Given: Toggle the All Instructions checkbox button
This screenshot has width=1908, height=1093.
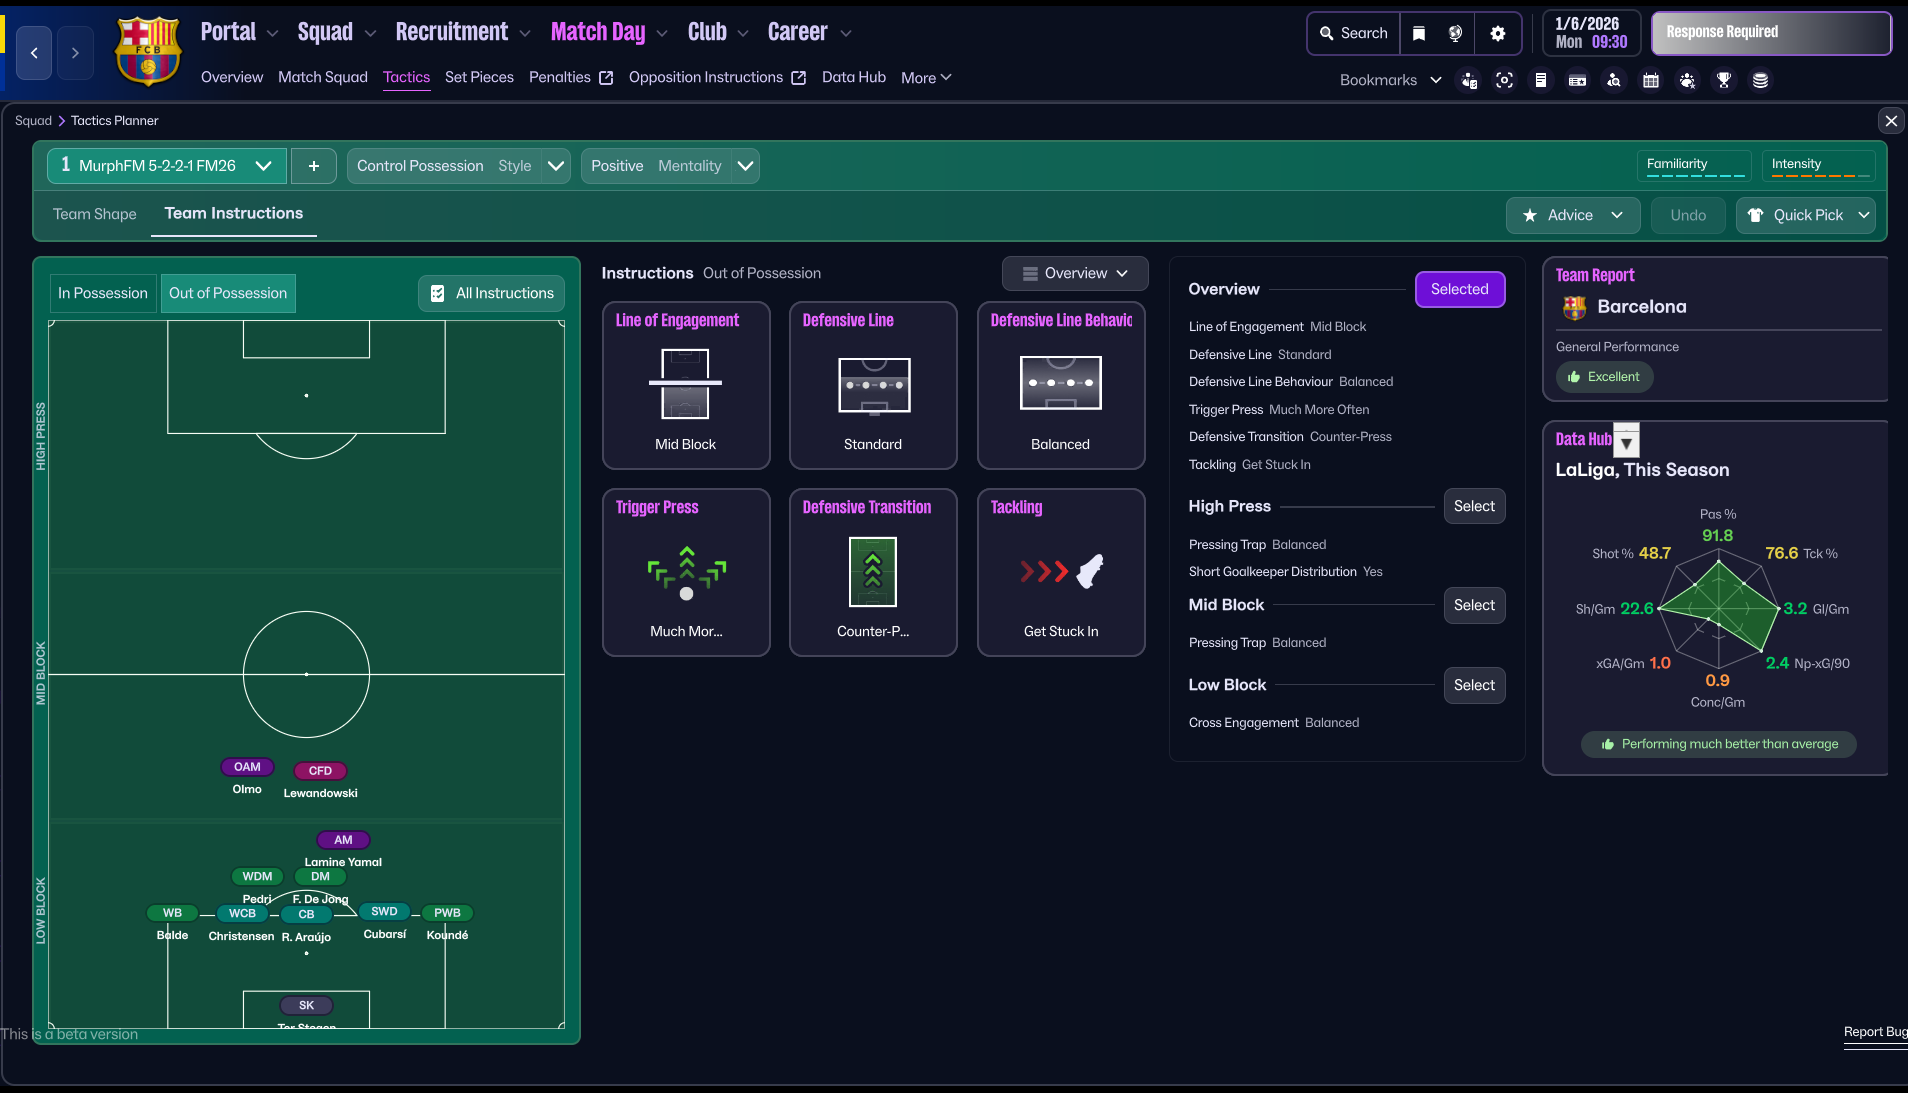Looking at the screenshot, I should [491, 293].
